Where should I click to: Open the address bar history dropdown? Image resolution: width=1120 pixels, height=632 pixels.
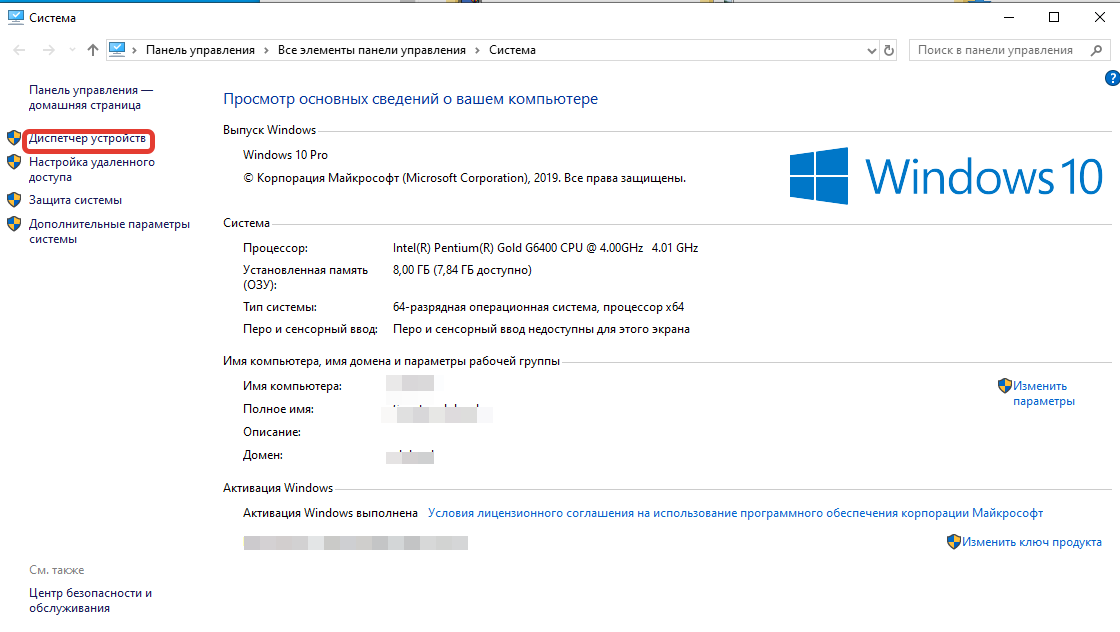click(x=871, y=51)
